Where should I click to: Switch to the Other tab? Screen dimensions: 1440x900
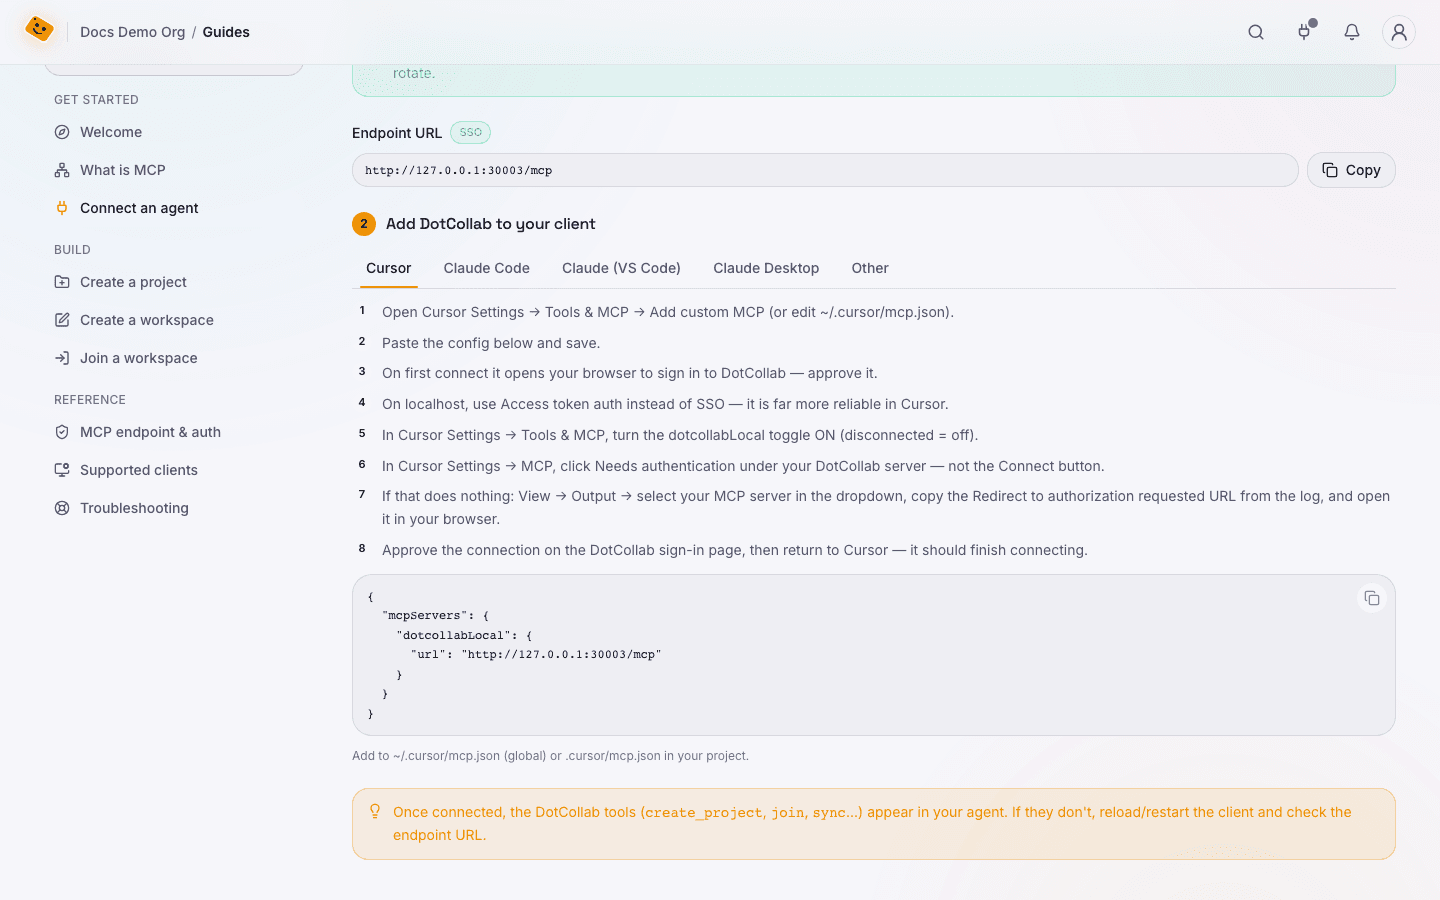click(x=870, y=268)
